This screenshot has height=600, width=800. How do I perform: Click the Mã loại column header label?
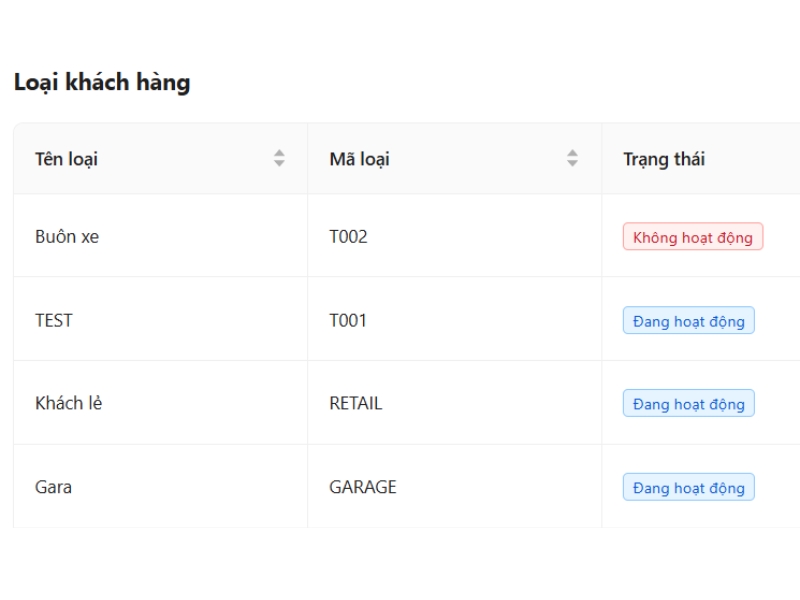coord(359,159)
